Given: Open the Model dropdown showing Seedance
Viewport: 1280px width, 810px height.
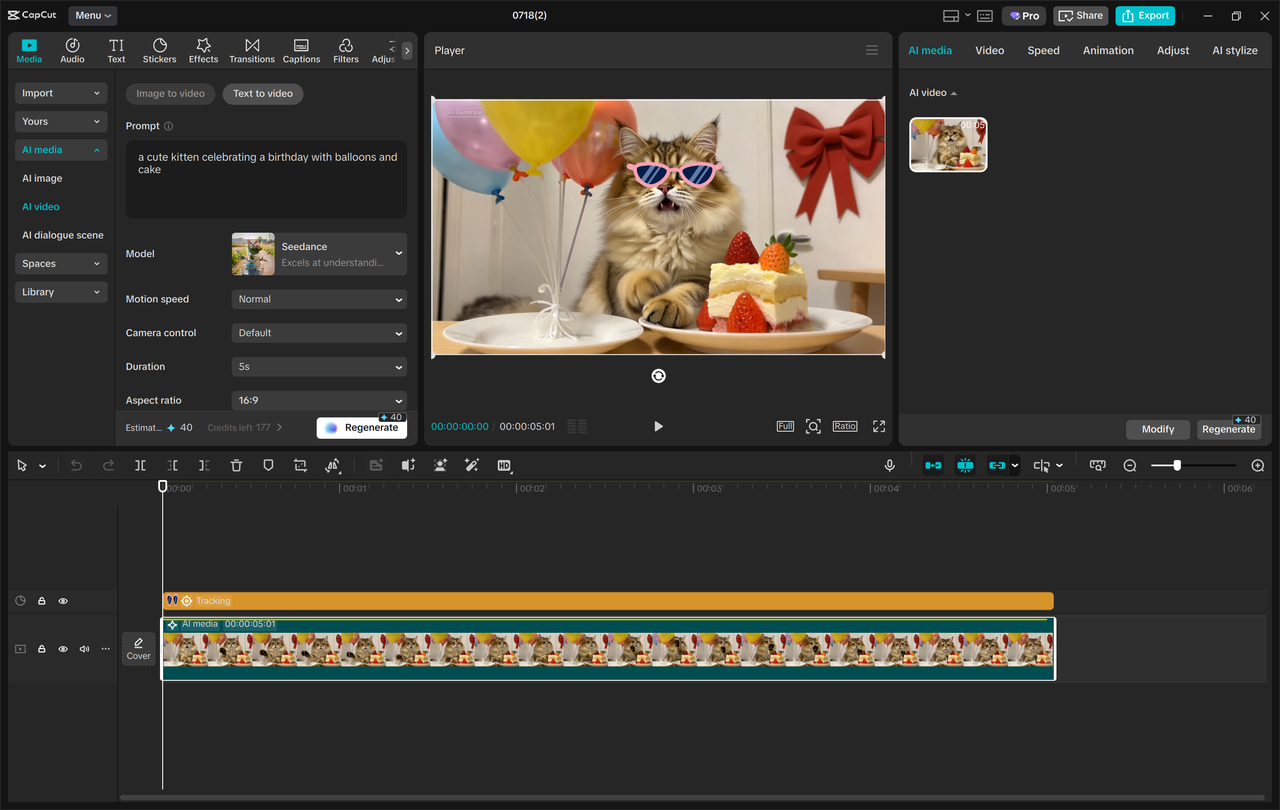Looking at the screenshot, I should [x=318, y=253].
